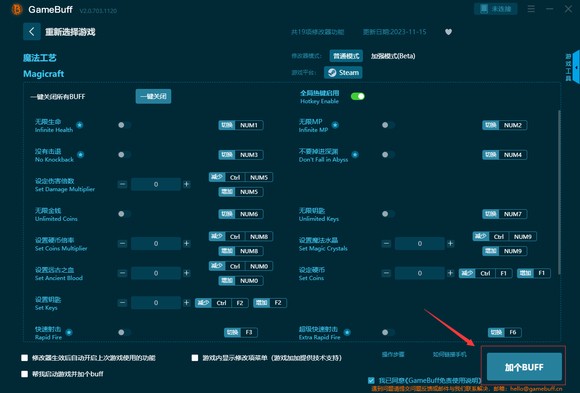This screenshot has height=393, width=580.
Task: Select the Steam platform button
Action: click(343, 73)
